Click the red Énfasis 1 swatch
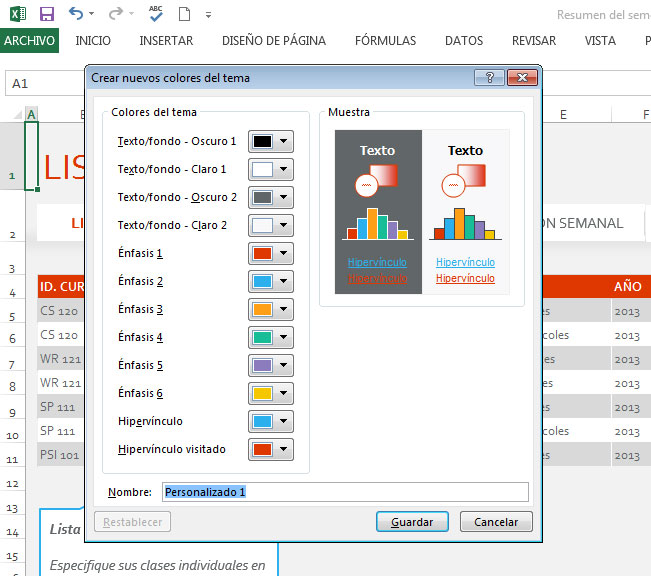 pyautogui.click(x=262, y=253)
